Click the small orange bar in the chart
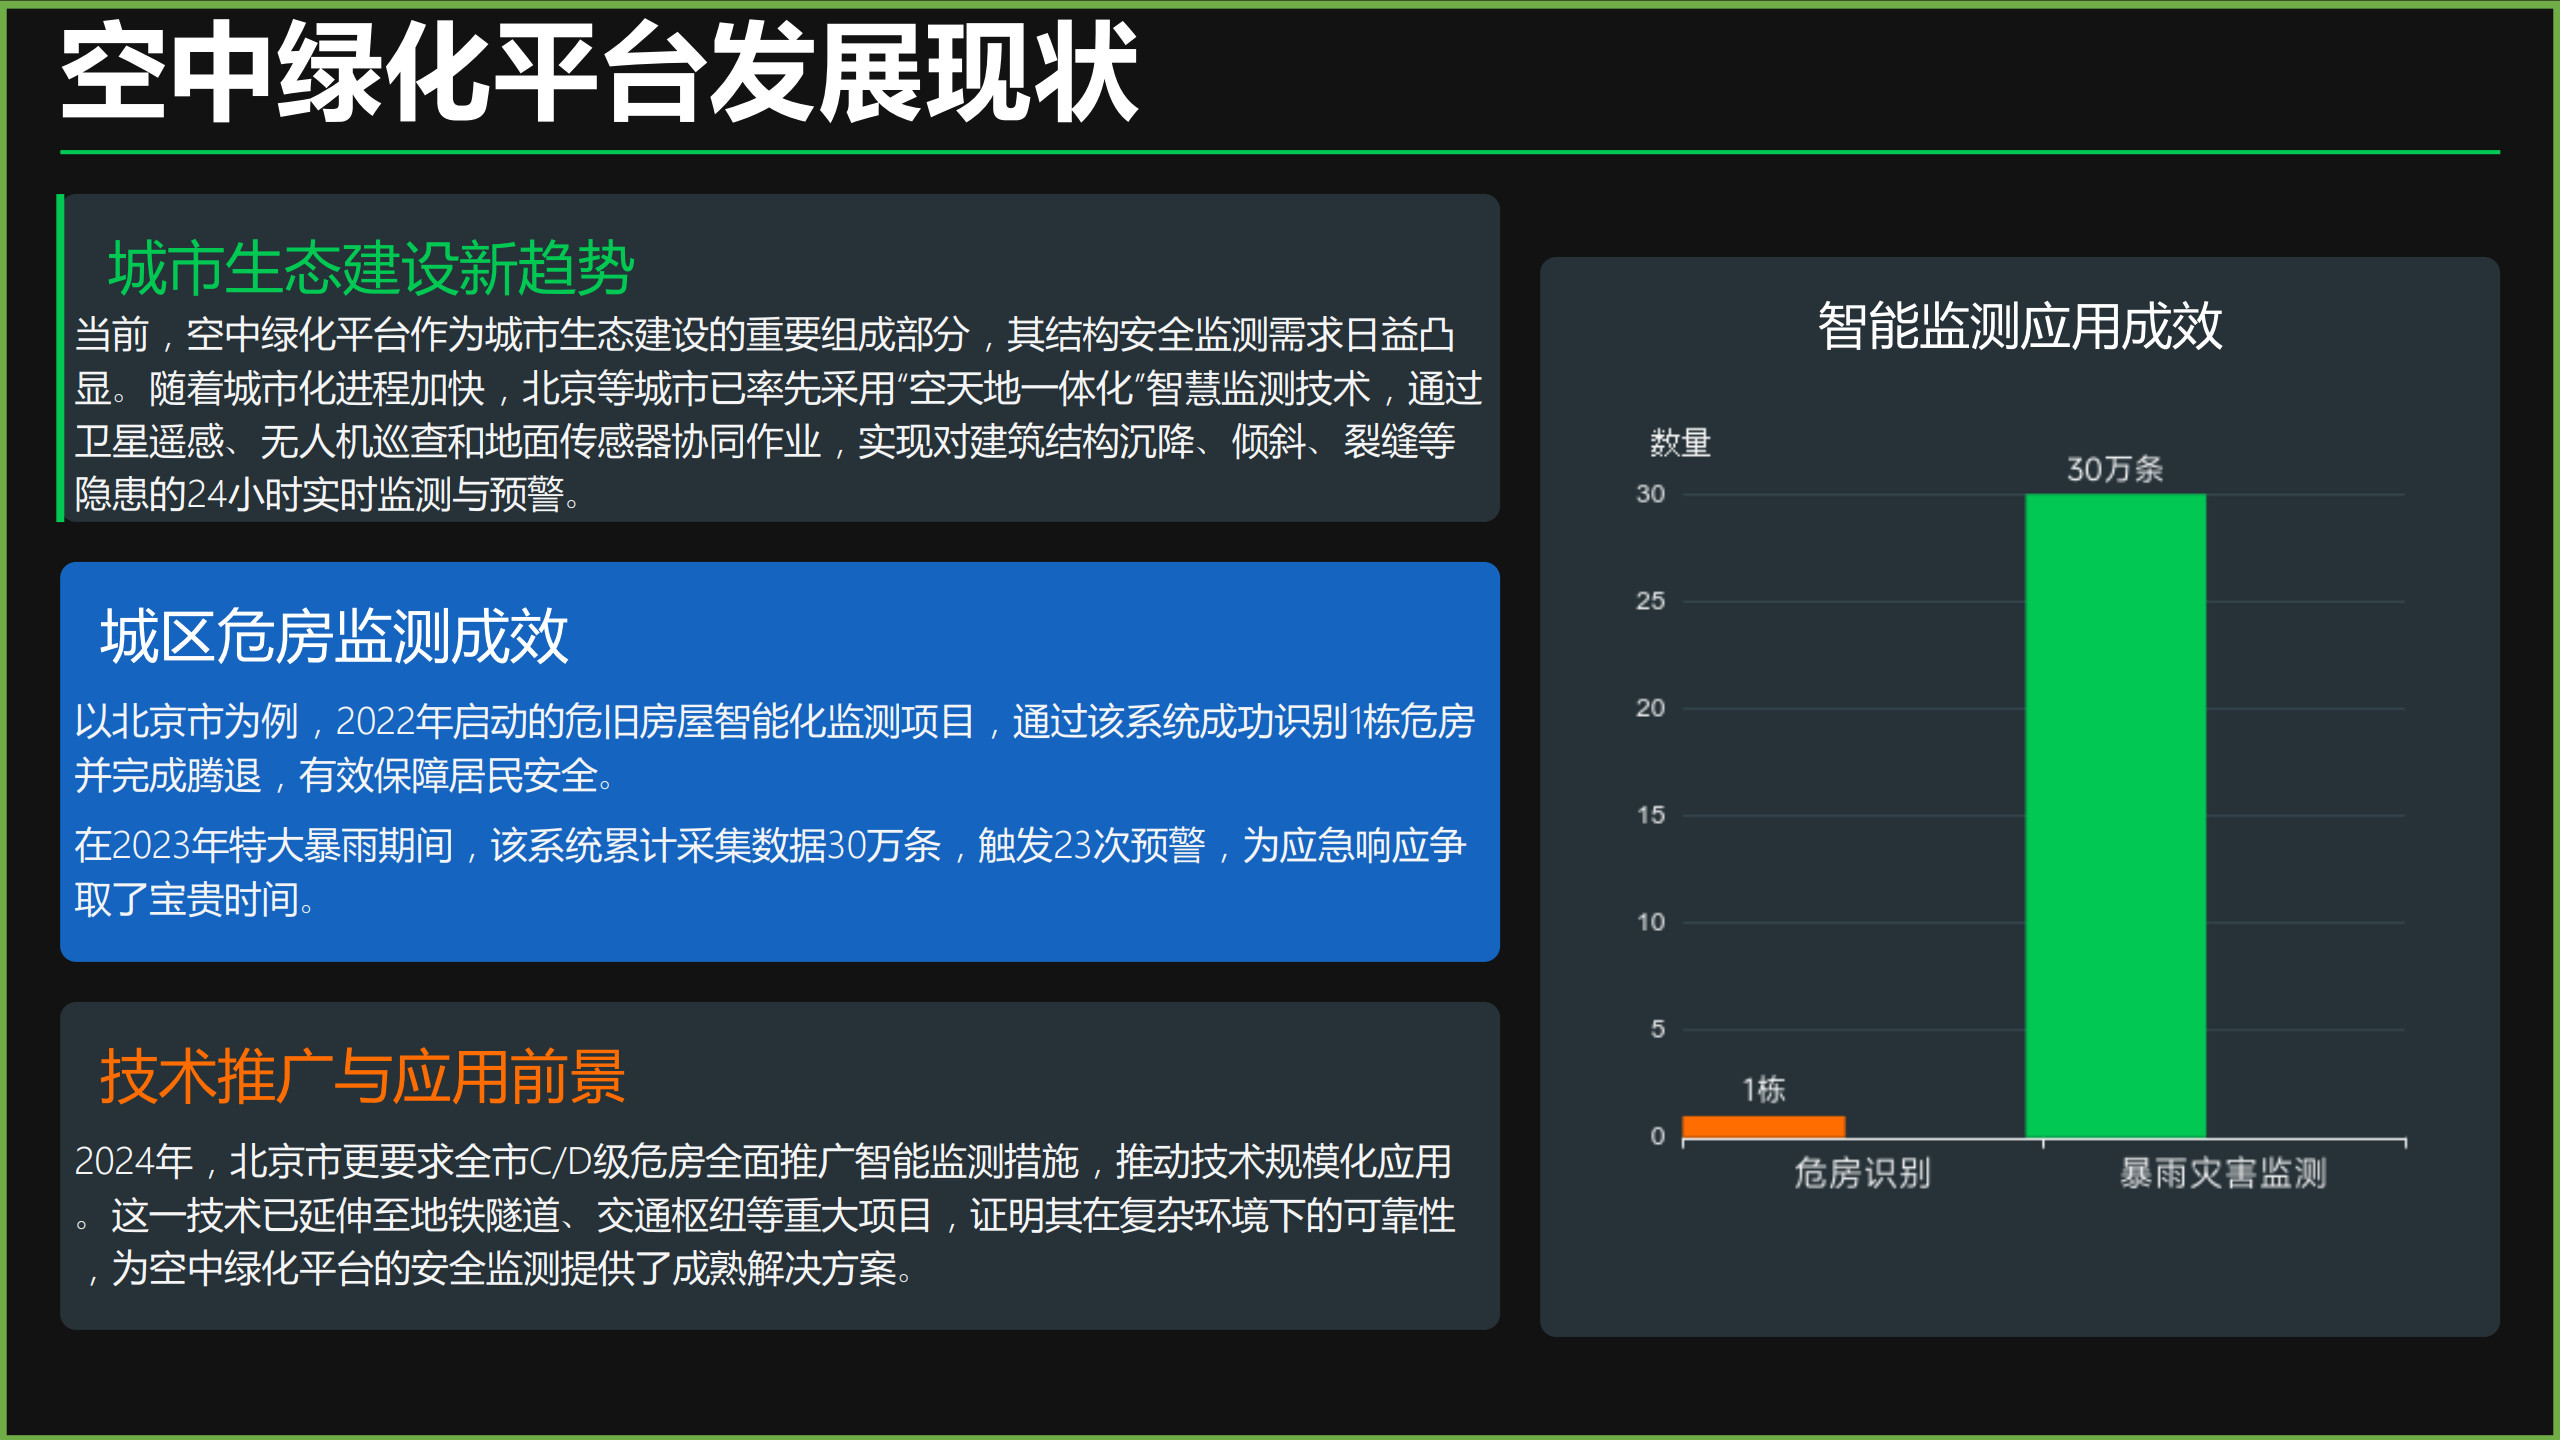The width and height of the screenshot is (2560, 1440). pos(1763,1127)
